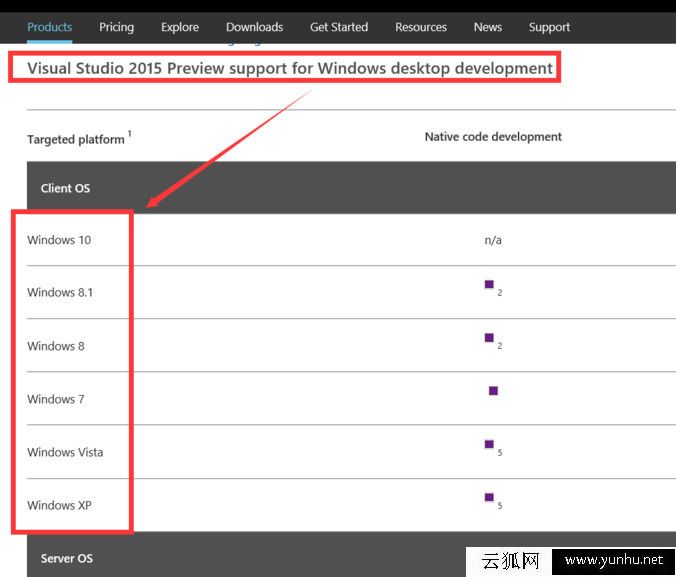Select Get Started in nav bar

(x=339, y=27)
